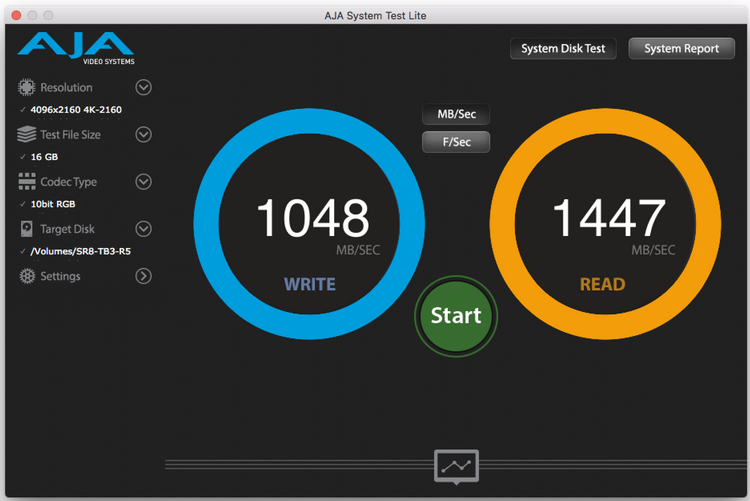Click the READ gauge label
The height and width of the screenshot is (501, 750).
point(603,284)
